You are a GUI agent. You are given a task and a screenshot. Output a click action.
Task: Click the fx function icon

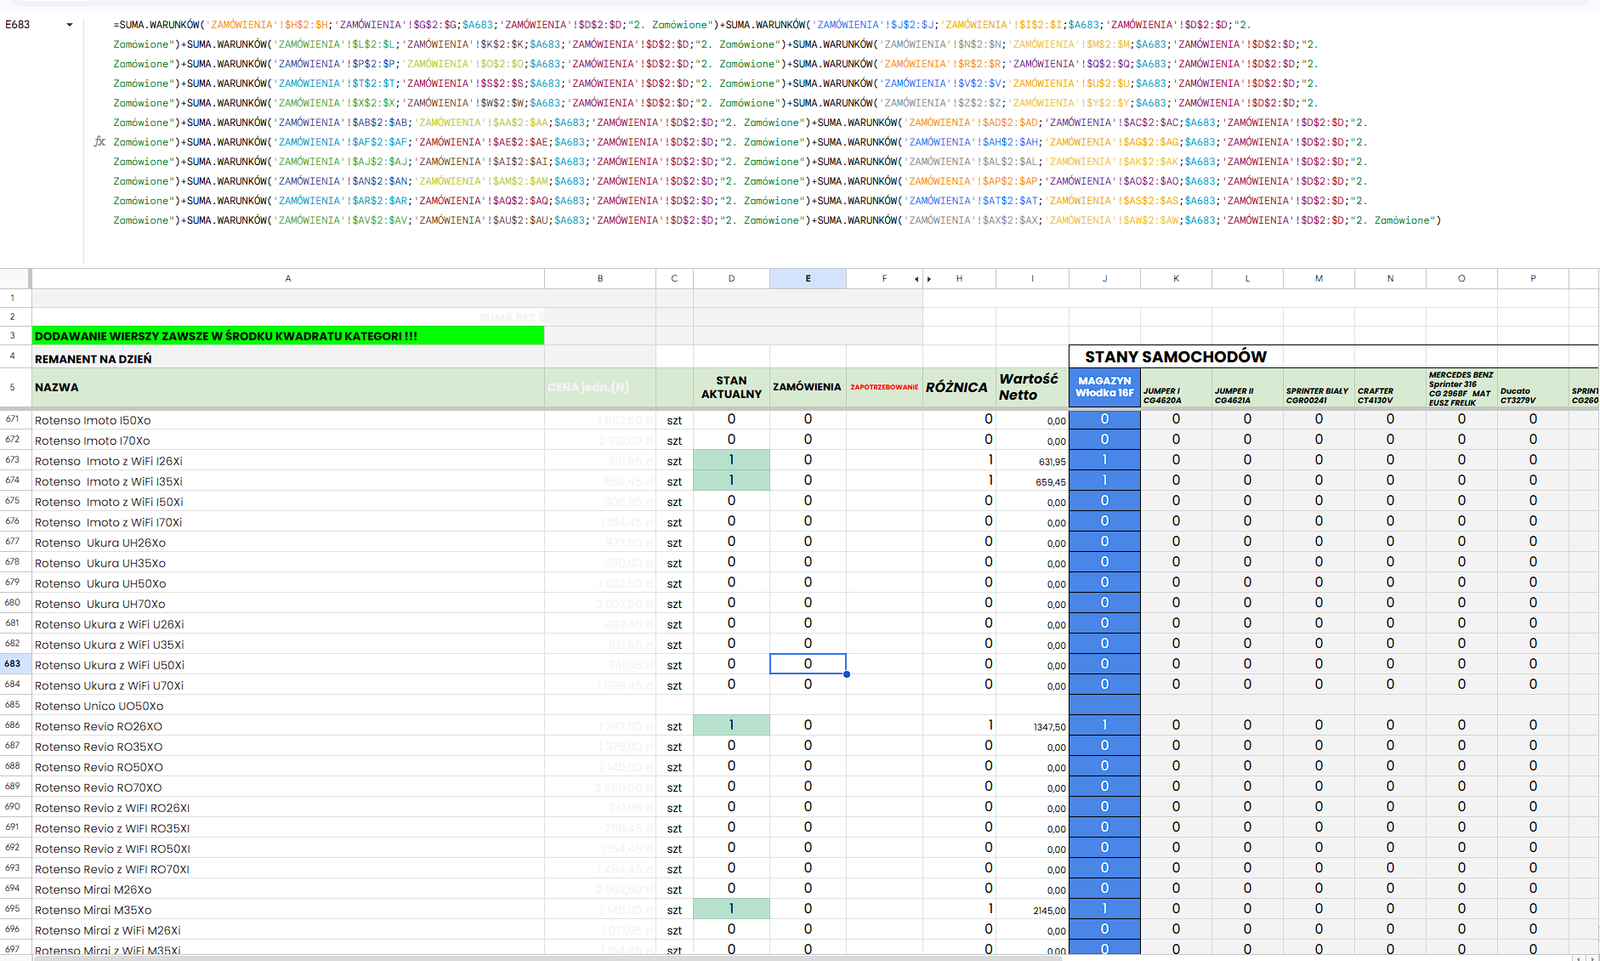(99, 142)
